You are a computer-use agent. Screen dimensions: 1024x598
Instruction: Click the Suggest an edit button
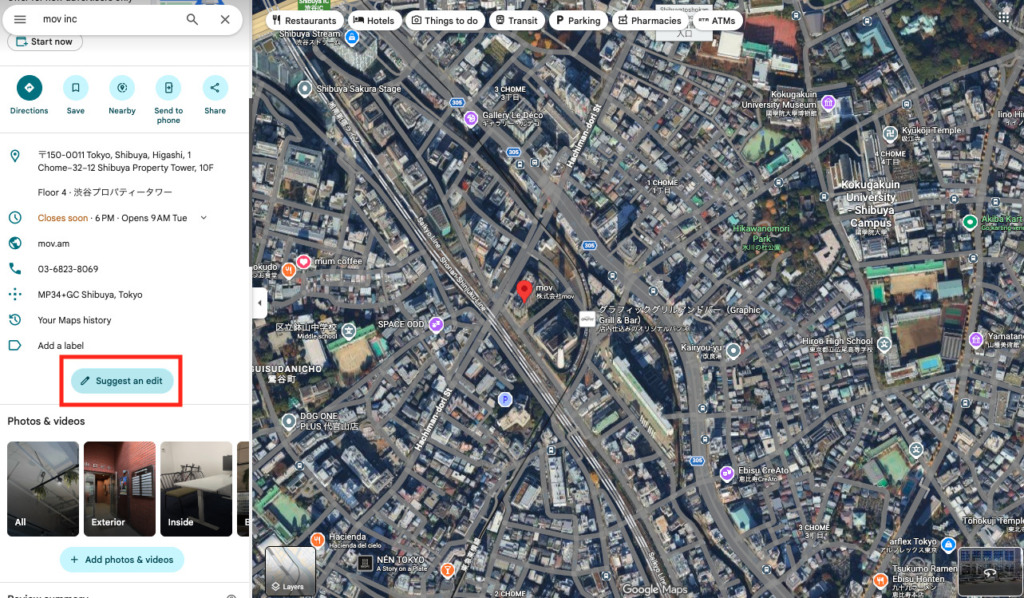(x=122, y=381)
